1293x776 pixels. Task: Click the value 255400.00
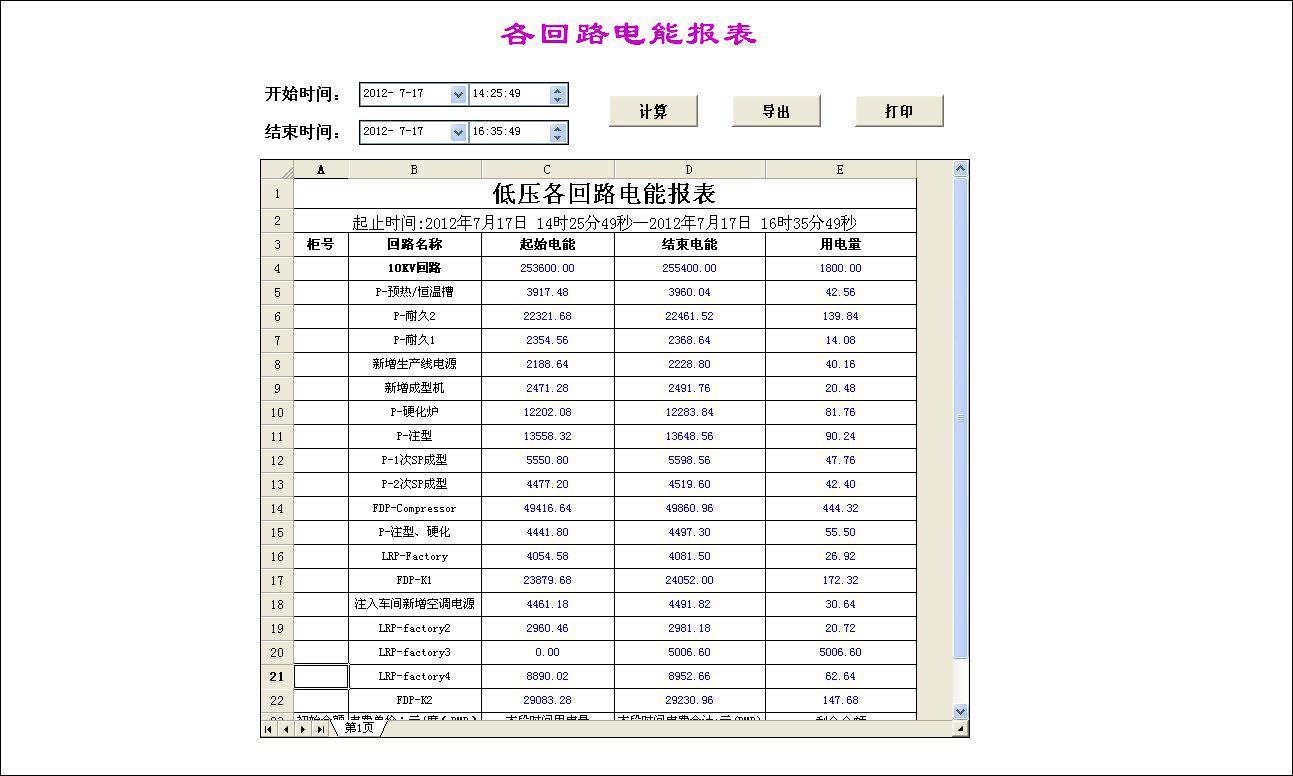[x=690, y=268]
